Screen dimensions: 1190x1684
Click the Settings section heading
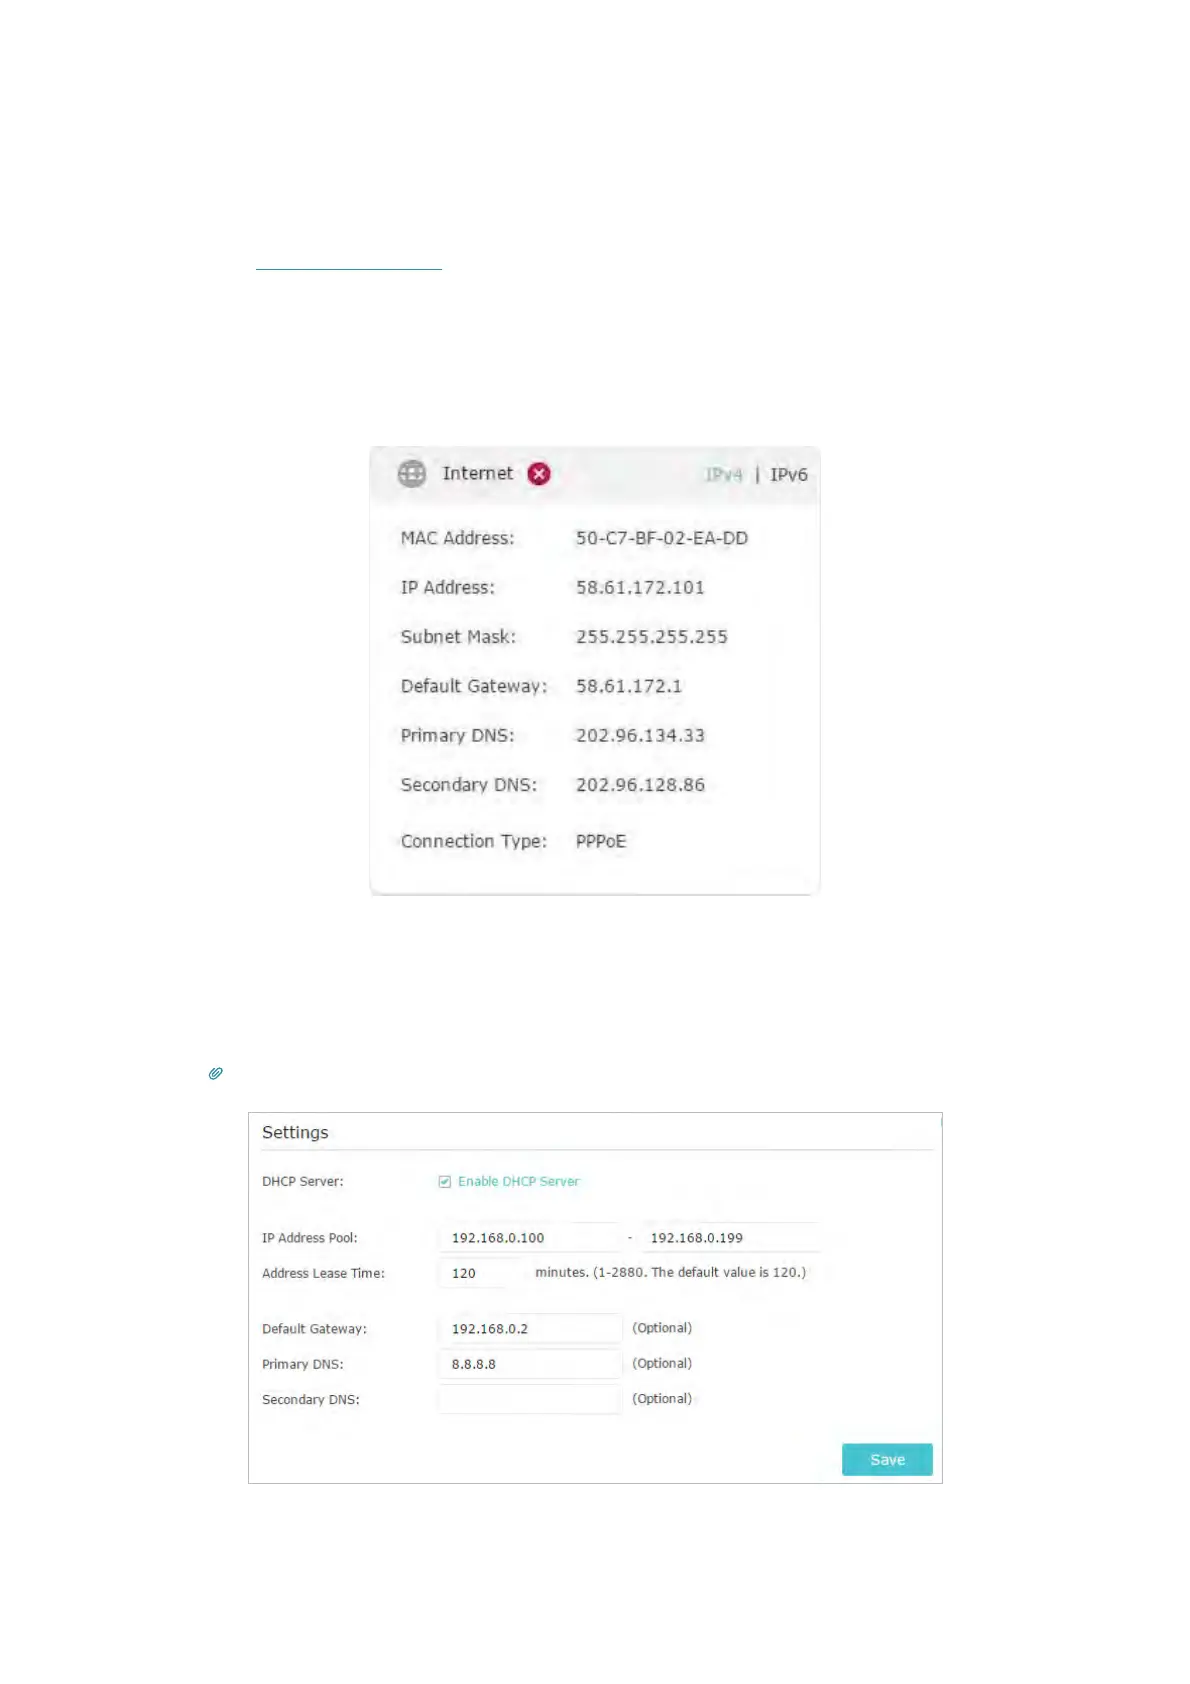[295, 1132]
